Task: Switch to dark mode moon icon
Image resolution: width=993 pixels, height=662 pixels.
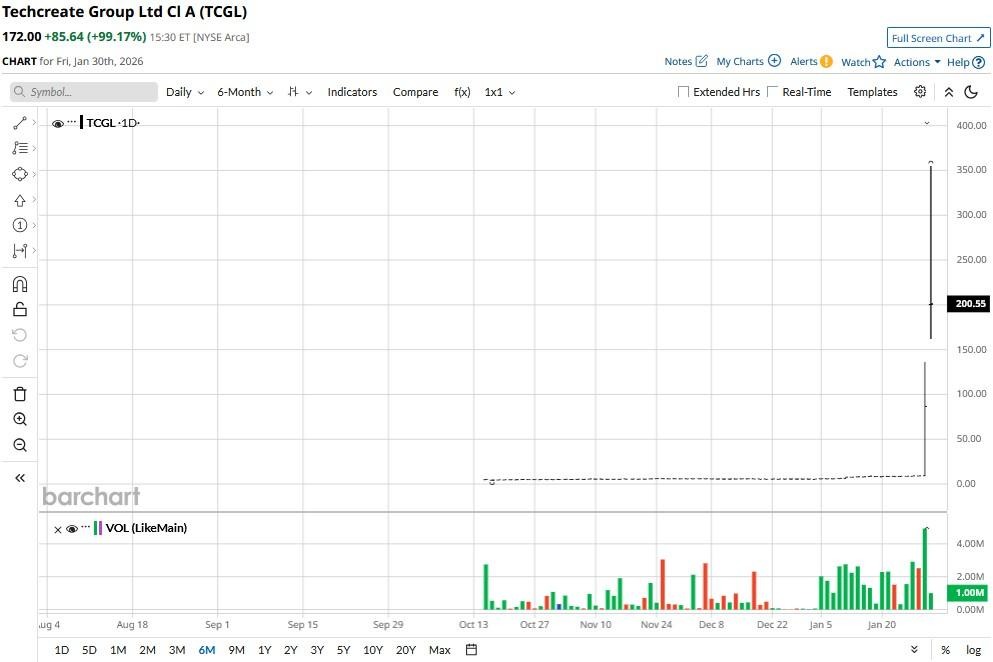Action: (x=971, y=92)
